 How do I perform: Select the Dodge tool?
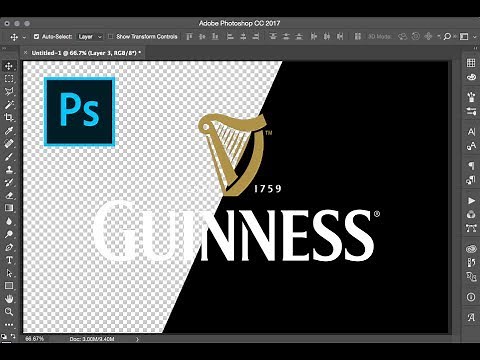(x=9, y=234)
